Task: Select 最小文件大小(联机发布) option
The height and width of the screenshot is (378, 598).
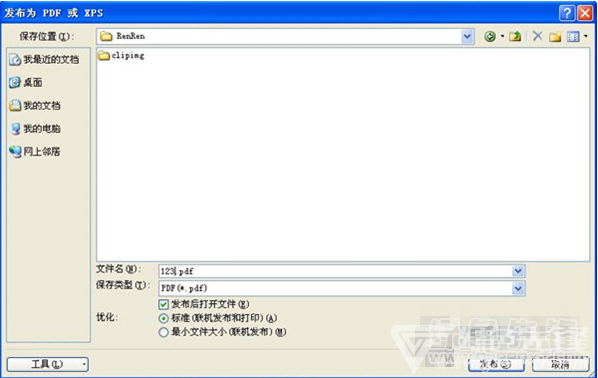Action: 164,332
